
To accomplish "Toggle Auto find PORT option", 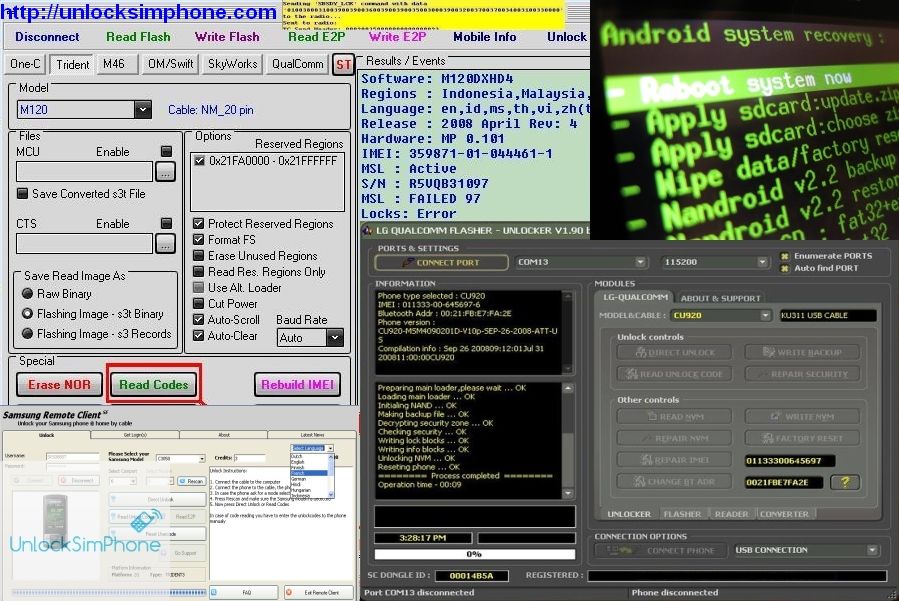I will pos(784,268).
